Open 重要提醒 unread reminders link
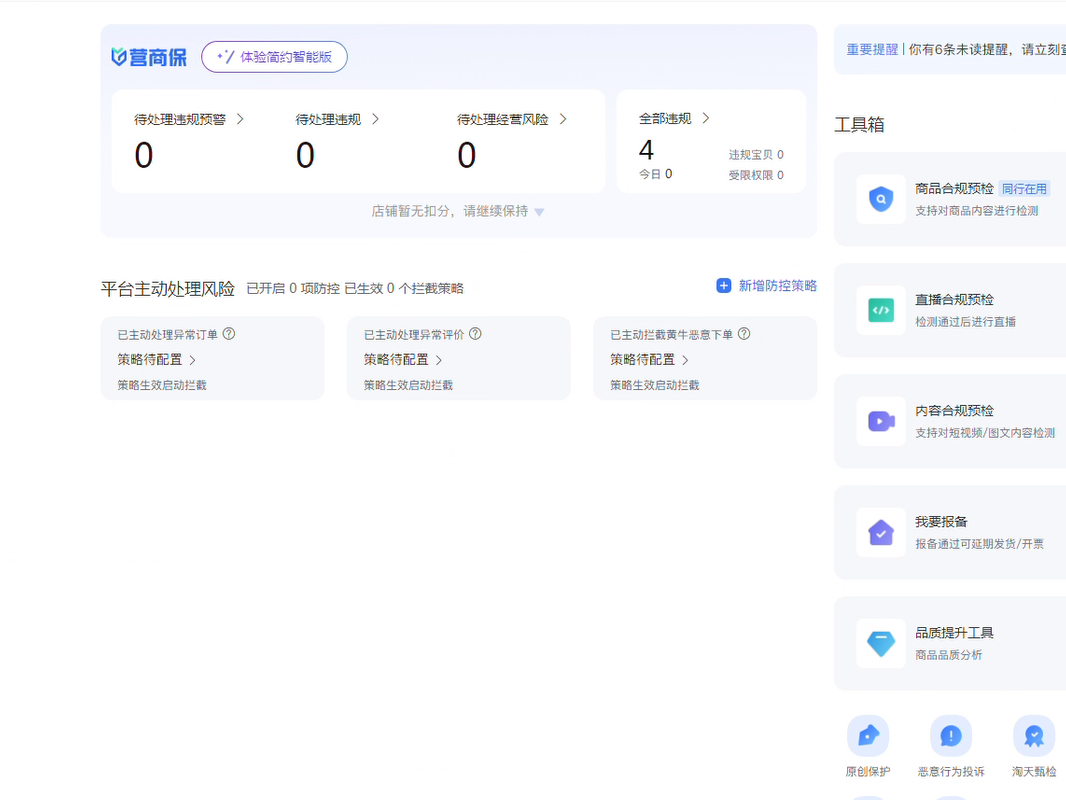The height and width of the screenshot is (800, 1066). [872, 49]
